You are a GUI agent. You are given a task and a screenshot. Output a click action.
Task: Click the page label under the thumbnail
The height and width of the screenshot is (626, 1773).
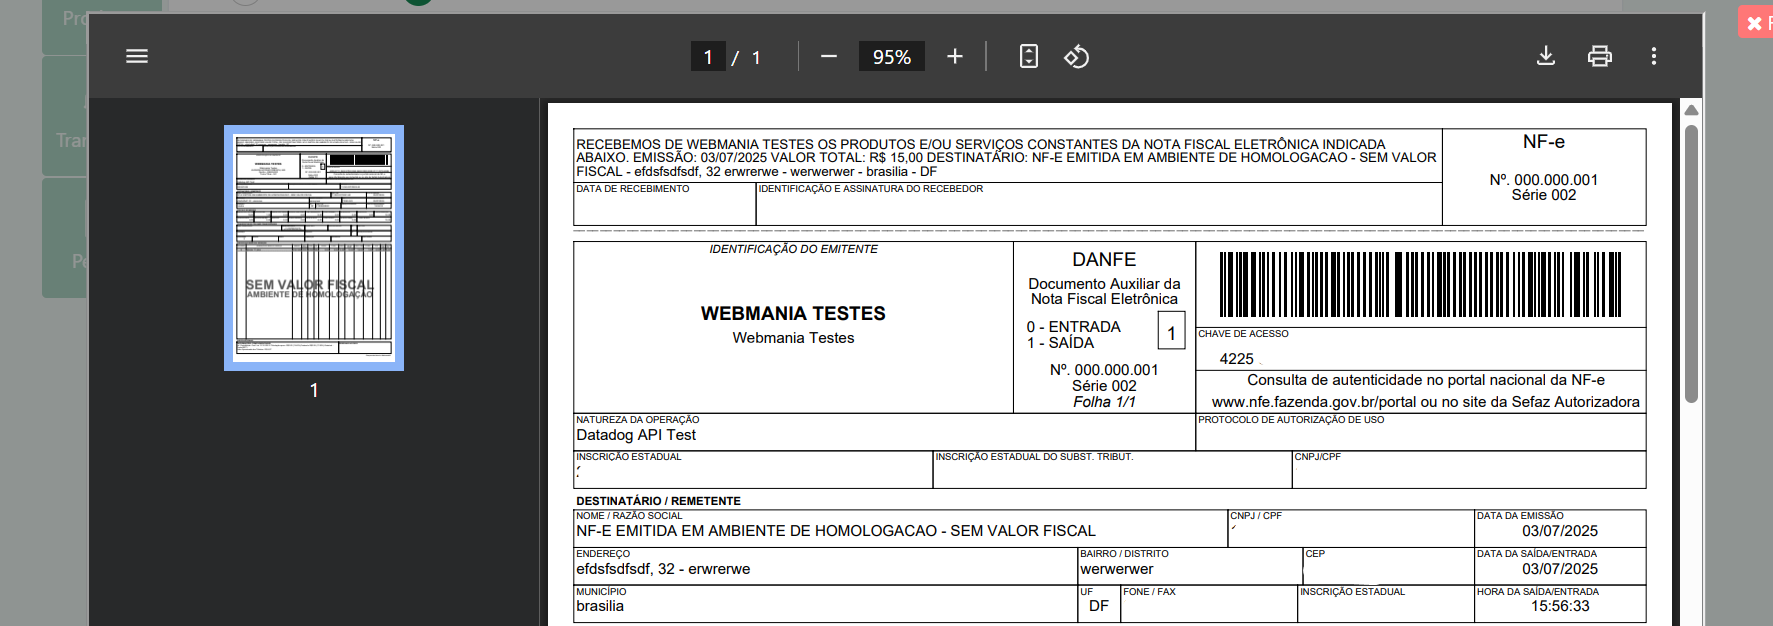coord(314,390)
